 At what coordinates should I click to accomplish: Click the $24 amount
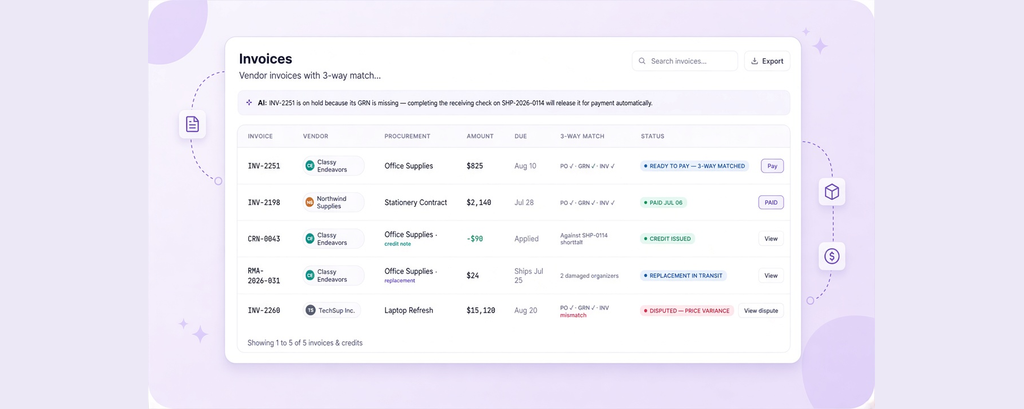[x=473, y=275]
